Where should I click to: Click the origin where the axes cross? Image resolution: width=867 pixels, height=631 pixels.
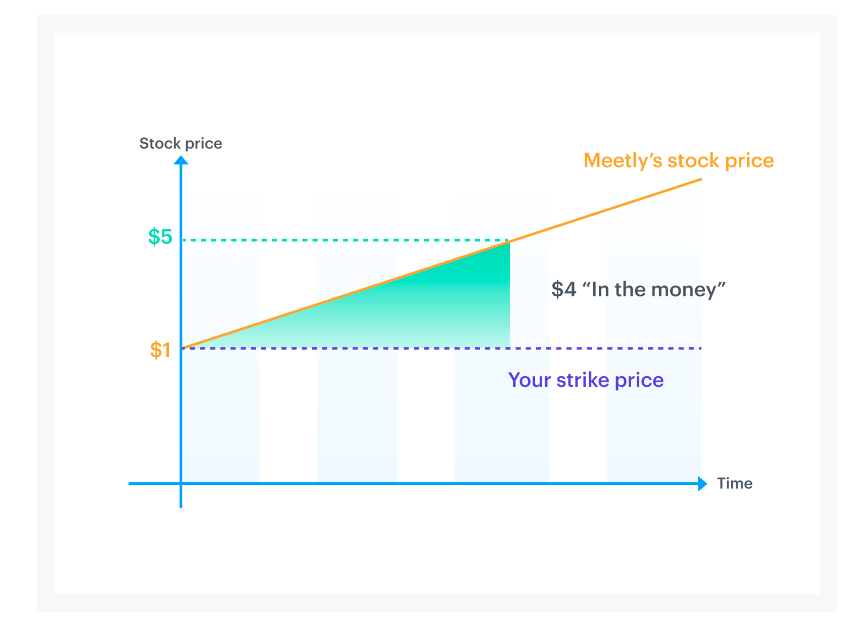tap(181, 483)
